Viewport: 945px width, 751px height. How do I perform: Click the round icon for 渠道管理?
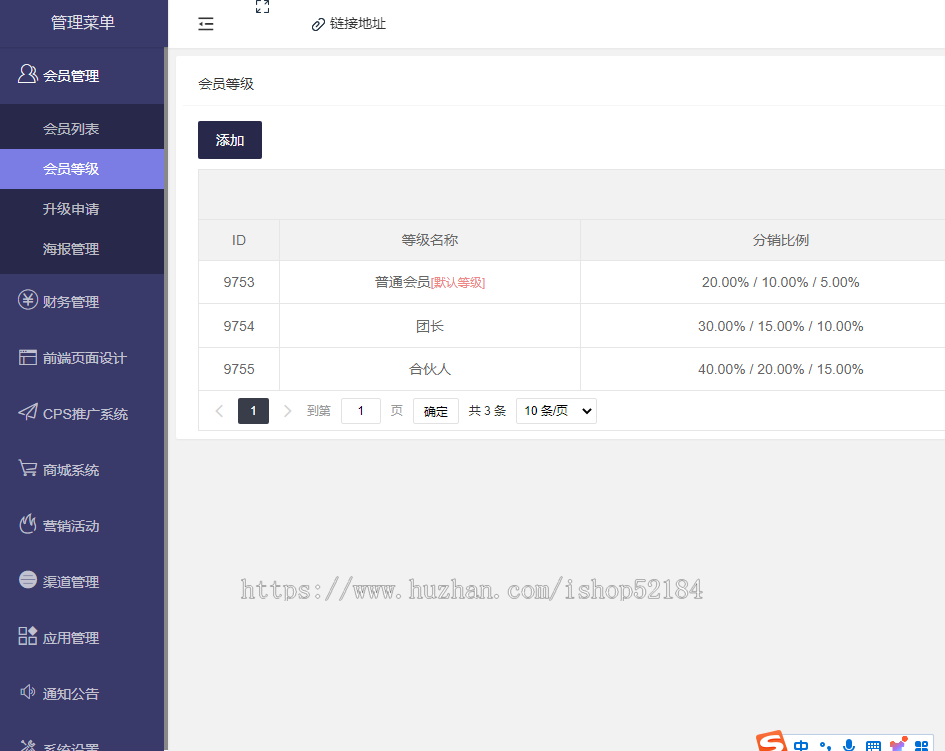(28, 579)
